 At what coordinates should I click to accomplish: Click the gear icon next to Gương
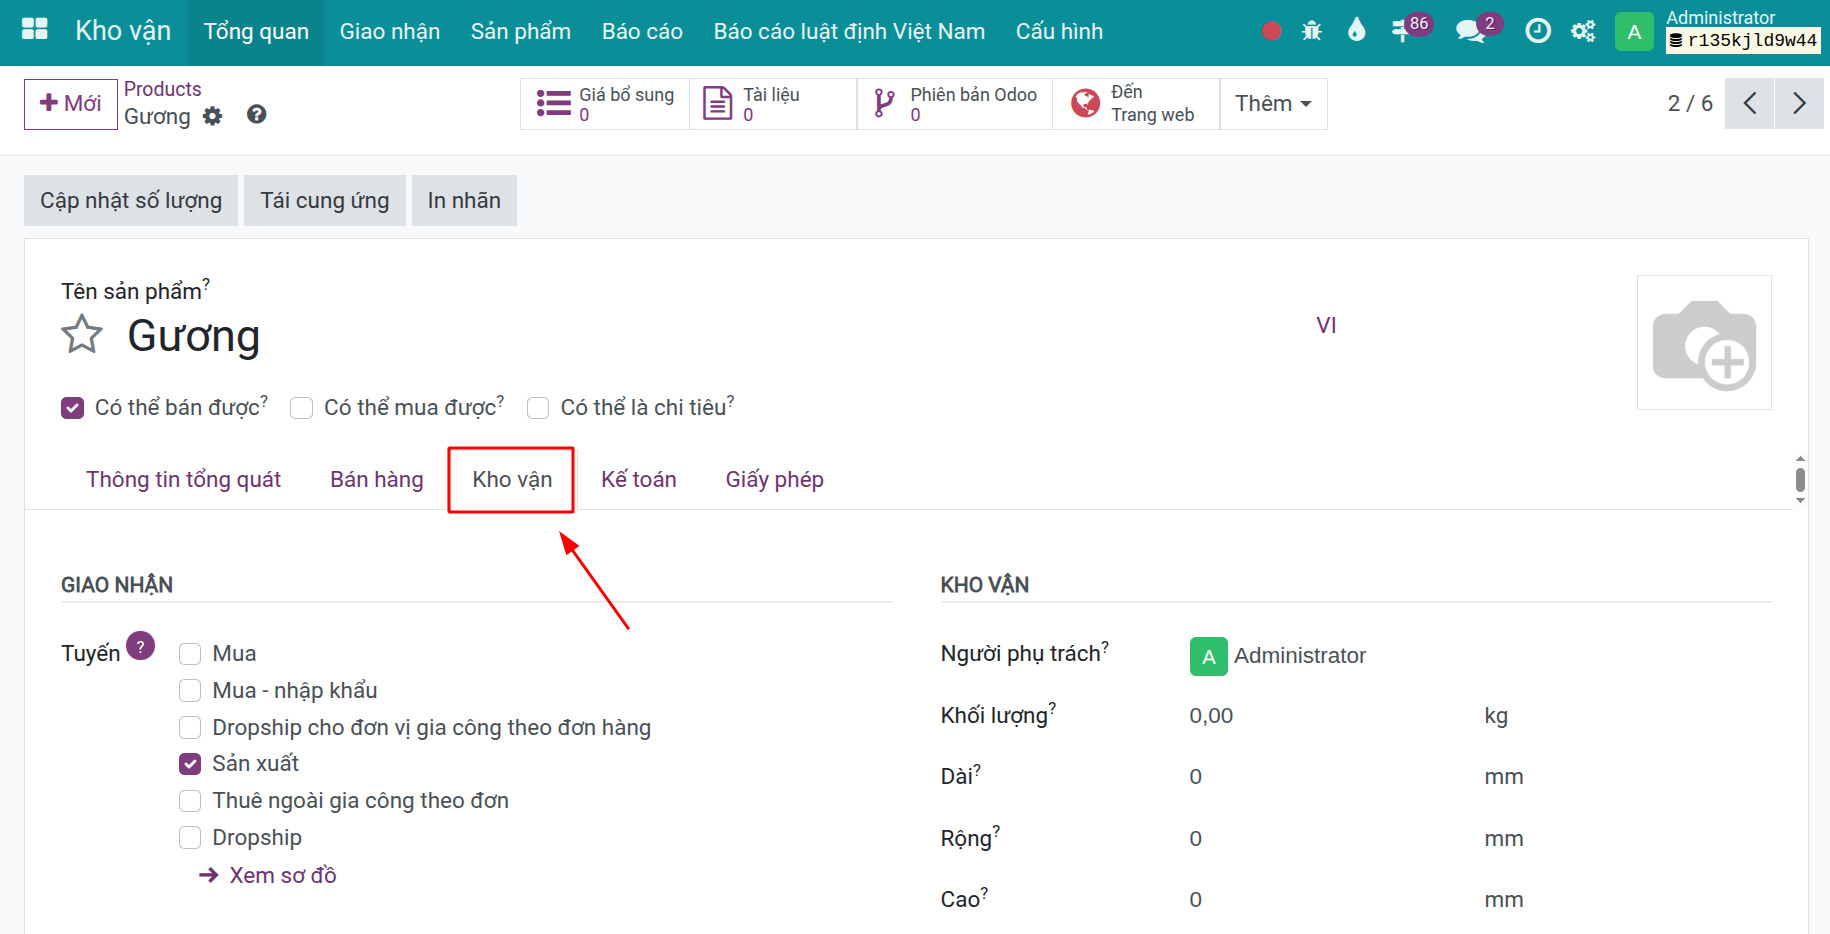click(x=212, y=116)
